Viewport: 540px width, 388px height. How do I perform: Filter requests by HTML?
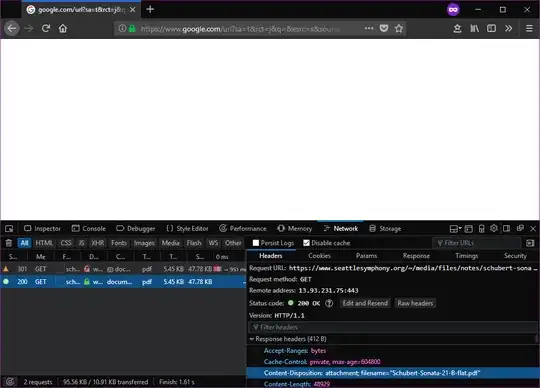pyautogui.click(x=44, y=243)
